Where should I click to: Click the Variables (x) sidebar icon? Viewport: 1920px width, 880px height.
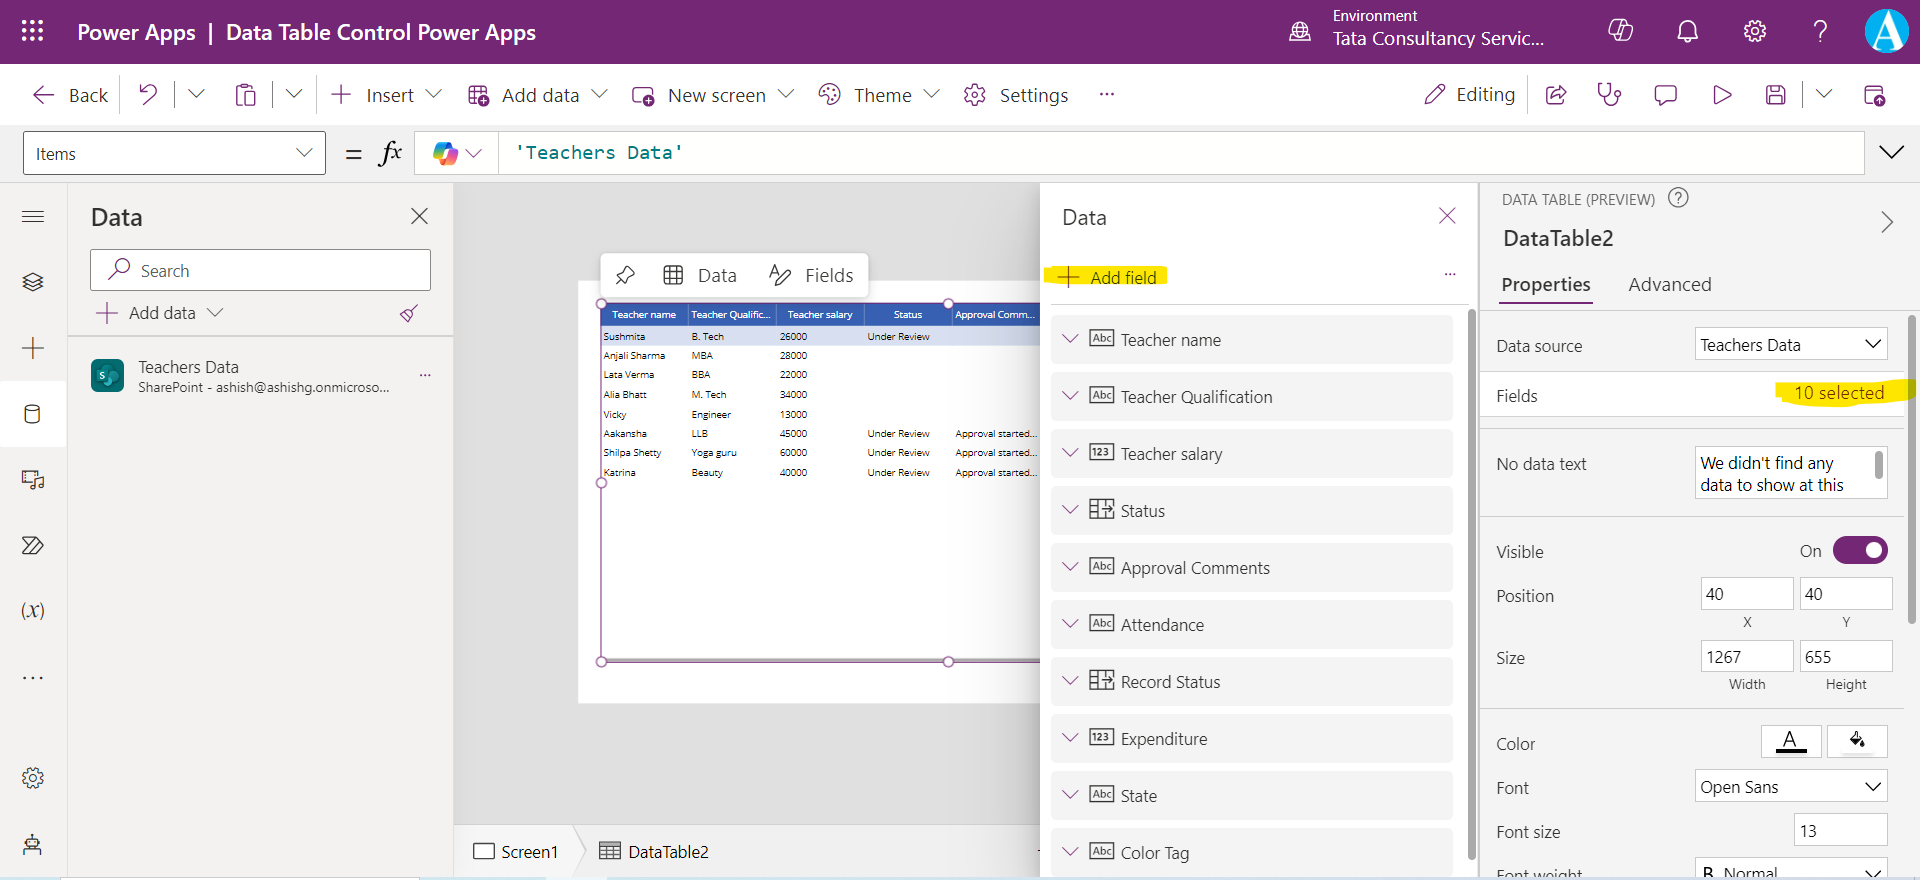[33, 611]
